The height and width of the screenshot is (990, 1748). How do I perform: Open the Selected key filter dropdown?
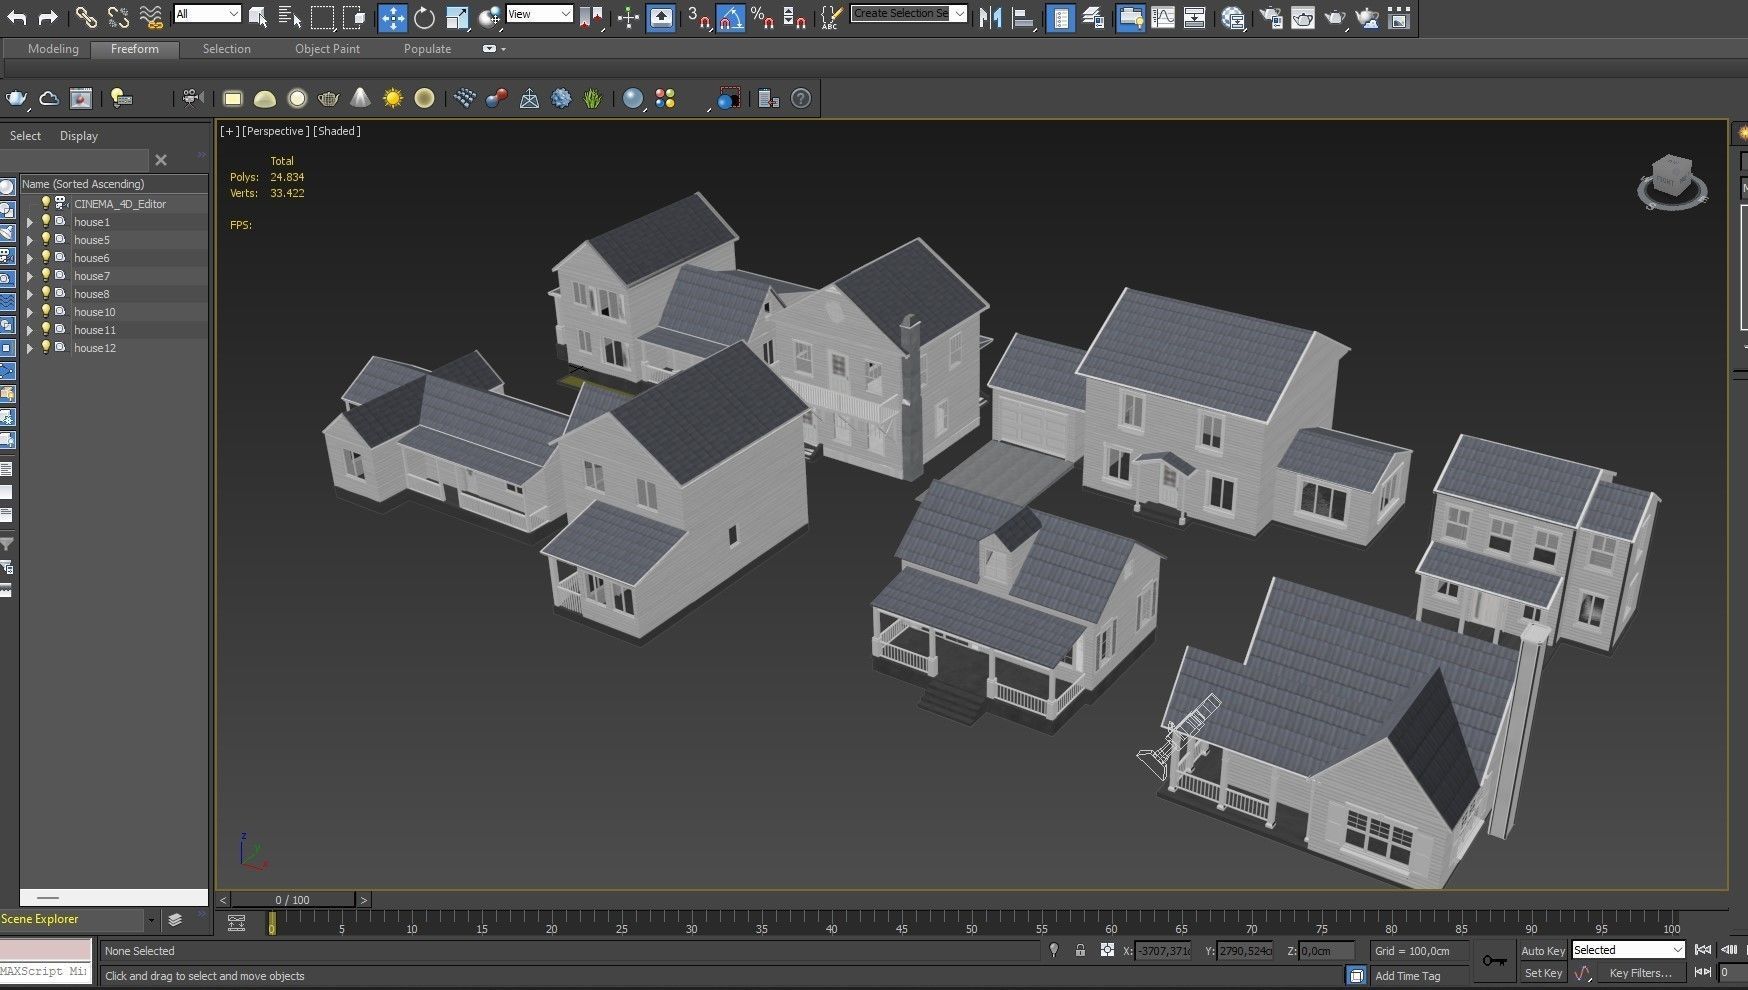(x=1628, y=950)
